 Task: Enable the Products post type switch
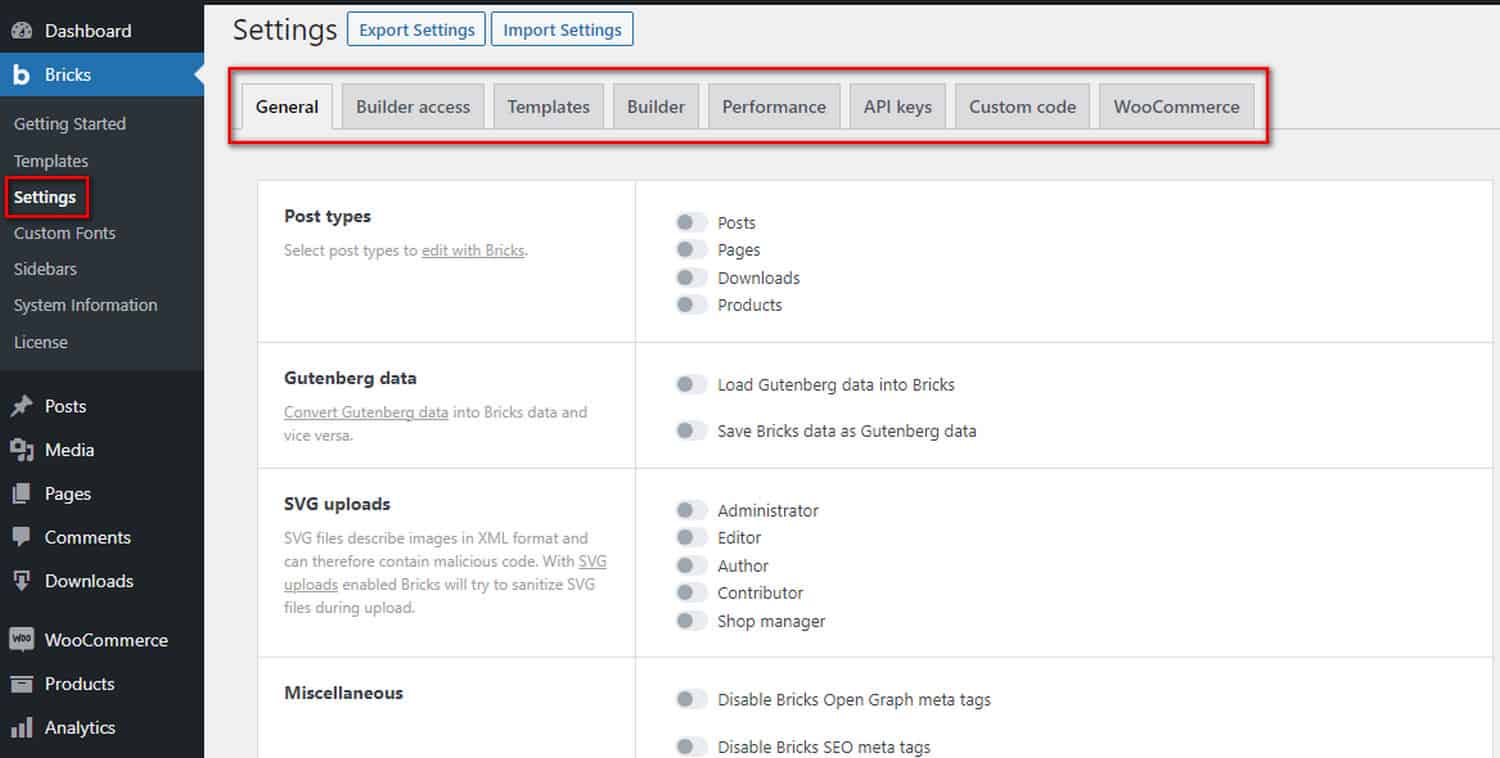click(691, 305)
